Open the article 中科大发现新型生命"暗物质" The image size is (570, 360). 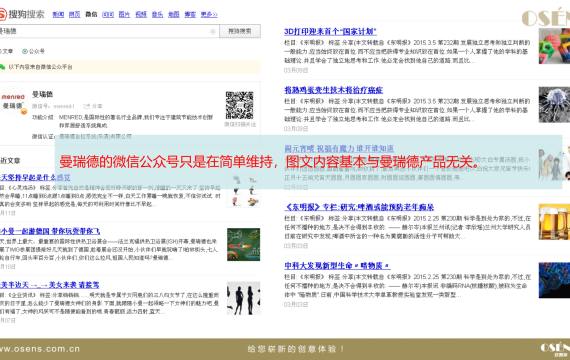click(x=337, y=266)
